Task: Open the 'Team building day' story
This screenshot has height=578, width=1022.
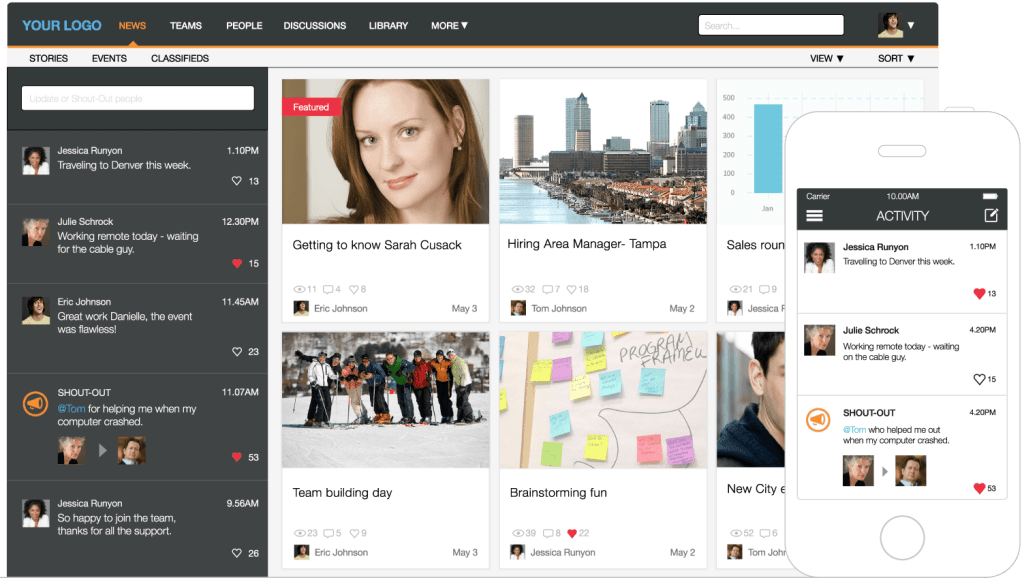Action: (x=342, y=493)
